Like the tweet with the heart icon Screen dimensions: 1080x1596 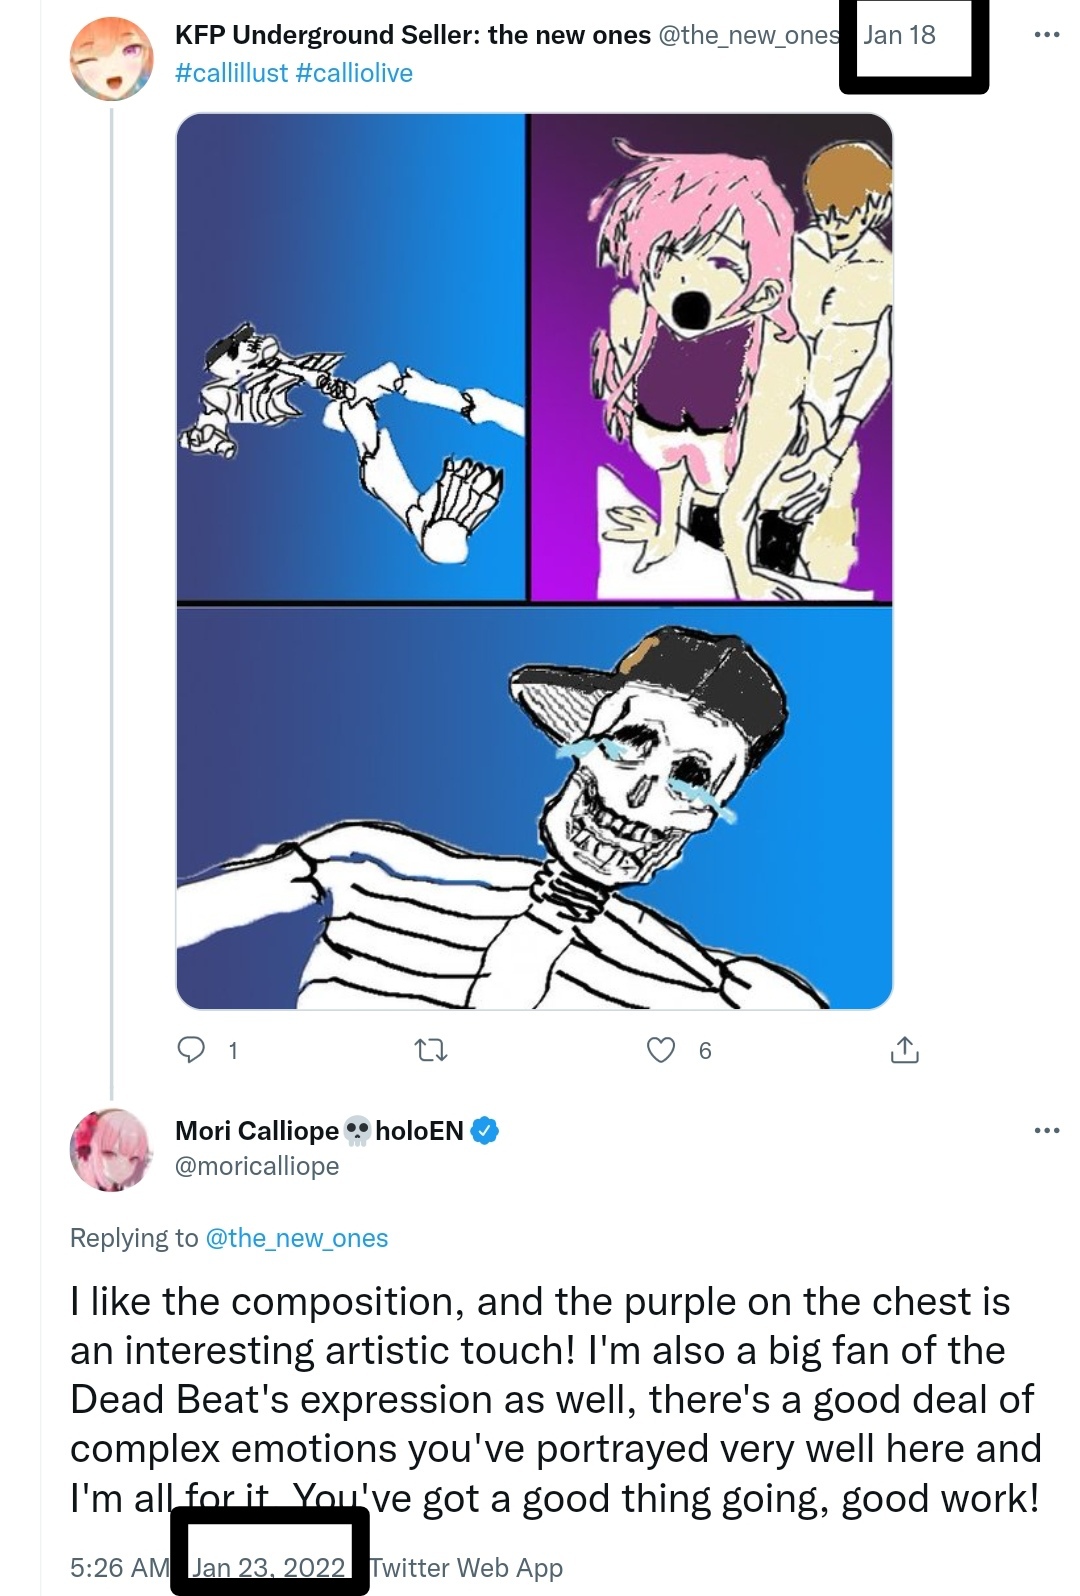(661, 1049)
